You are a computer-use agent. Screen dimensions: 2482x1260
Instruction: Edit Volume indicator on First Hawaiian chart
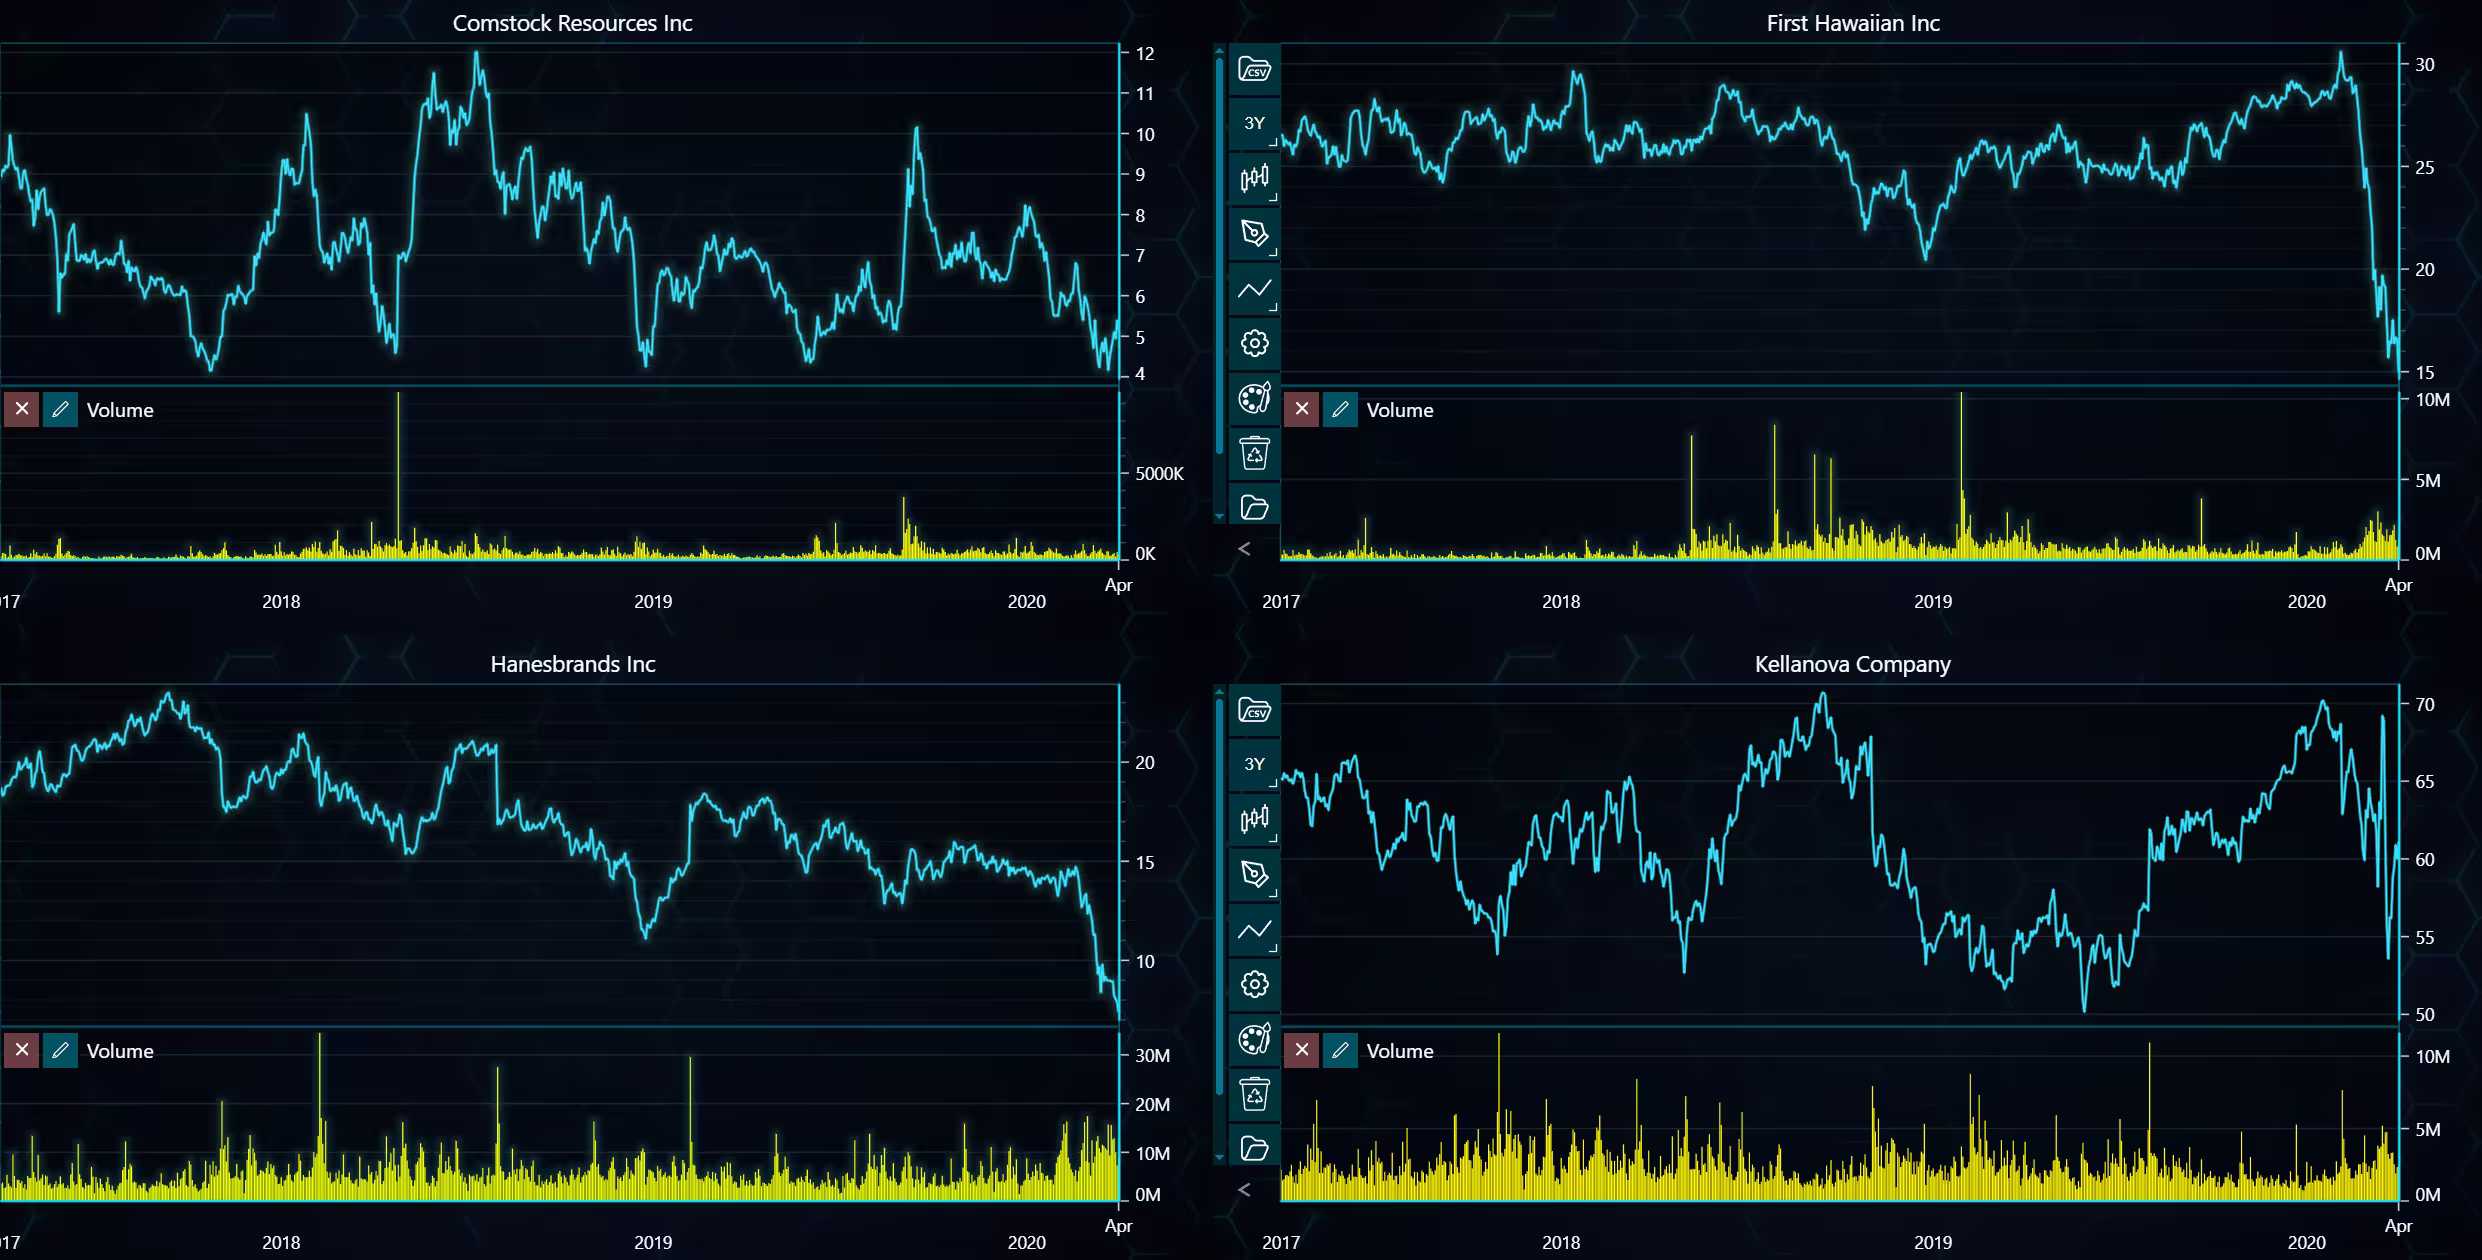pyautogui.click(x=1340, y=409)
